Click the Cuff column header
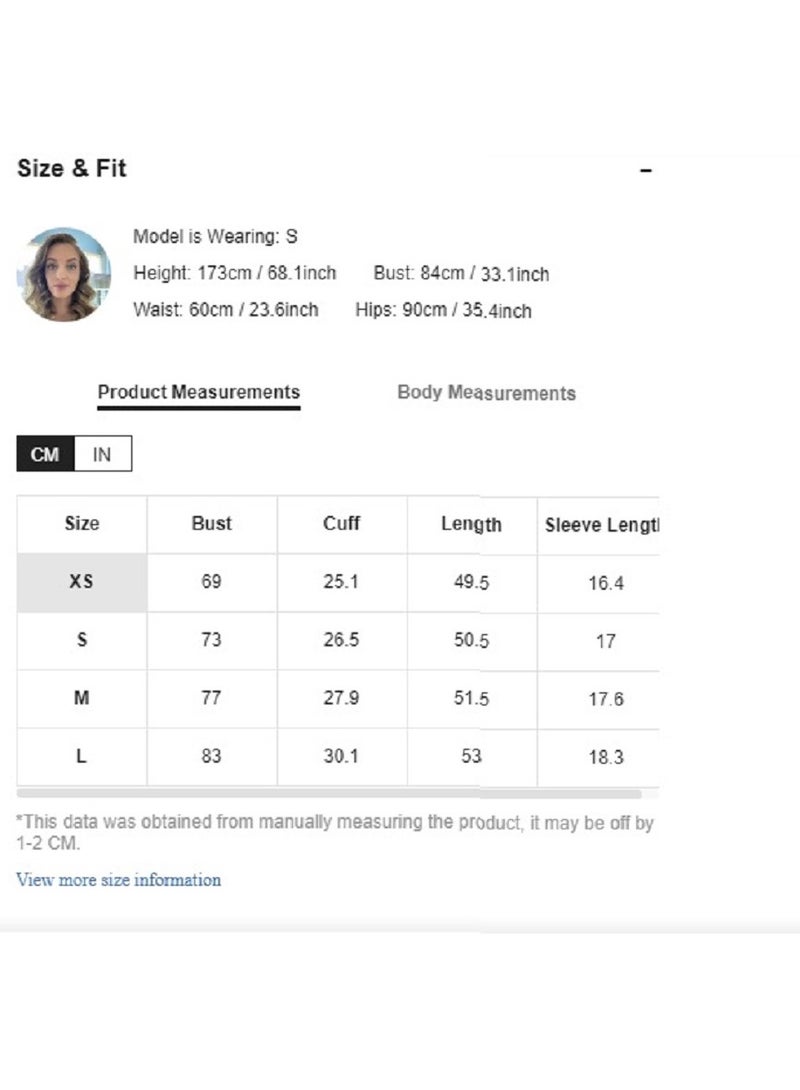The width and height of the screenshot is (800, 1090). coord(342,524)
